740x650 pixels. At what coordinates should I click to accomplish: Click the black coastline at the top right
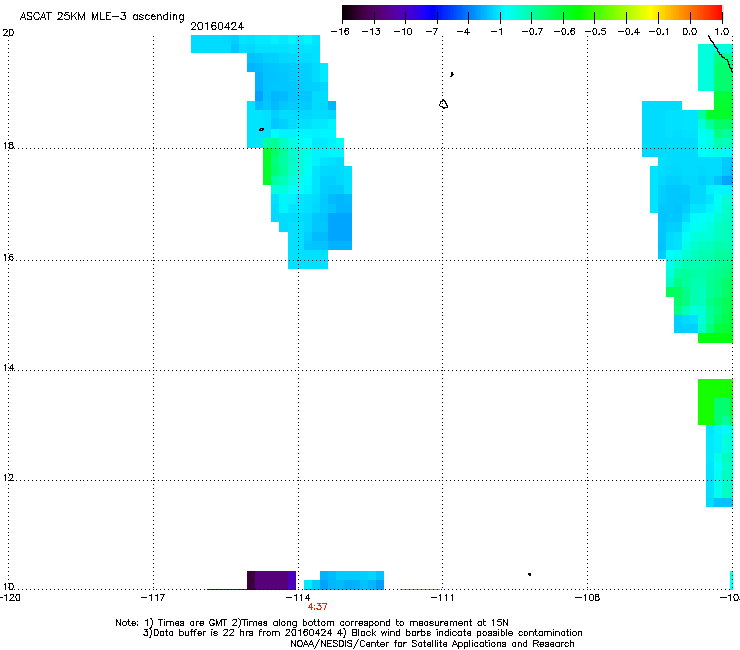[x=720, y=53]
